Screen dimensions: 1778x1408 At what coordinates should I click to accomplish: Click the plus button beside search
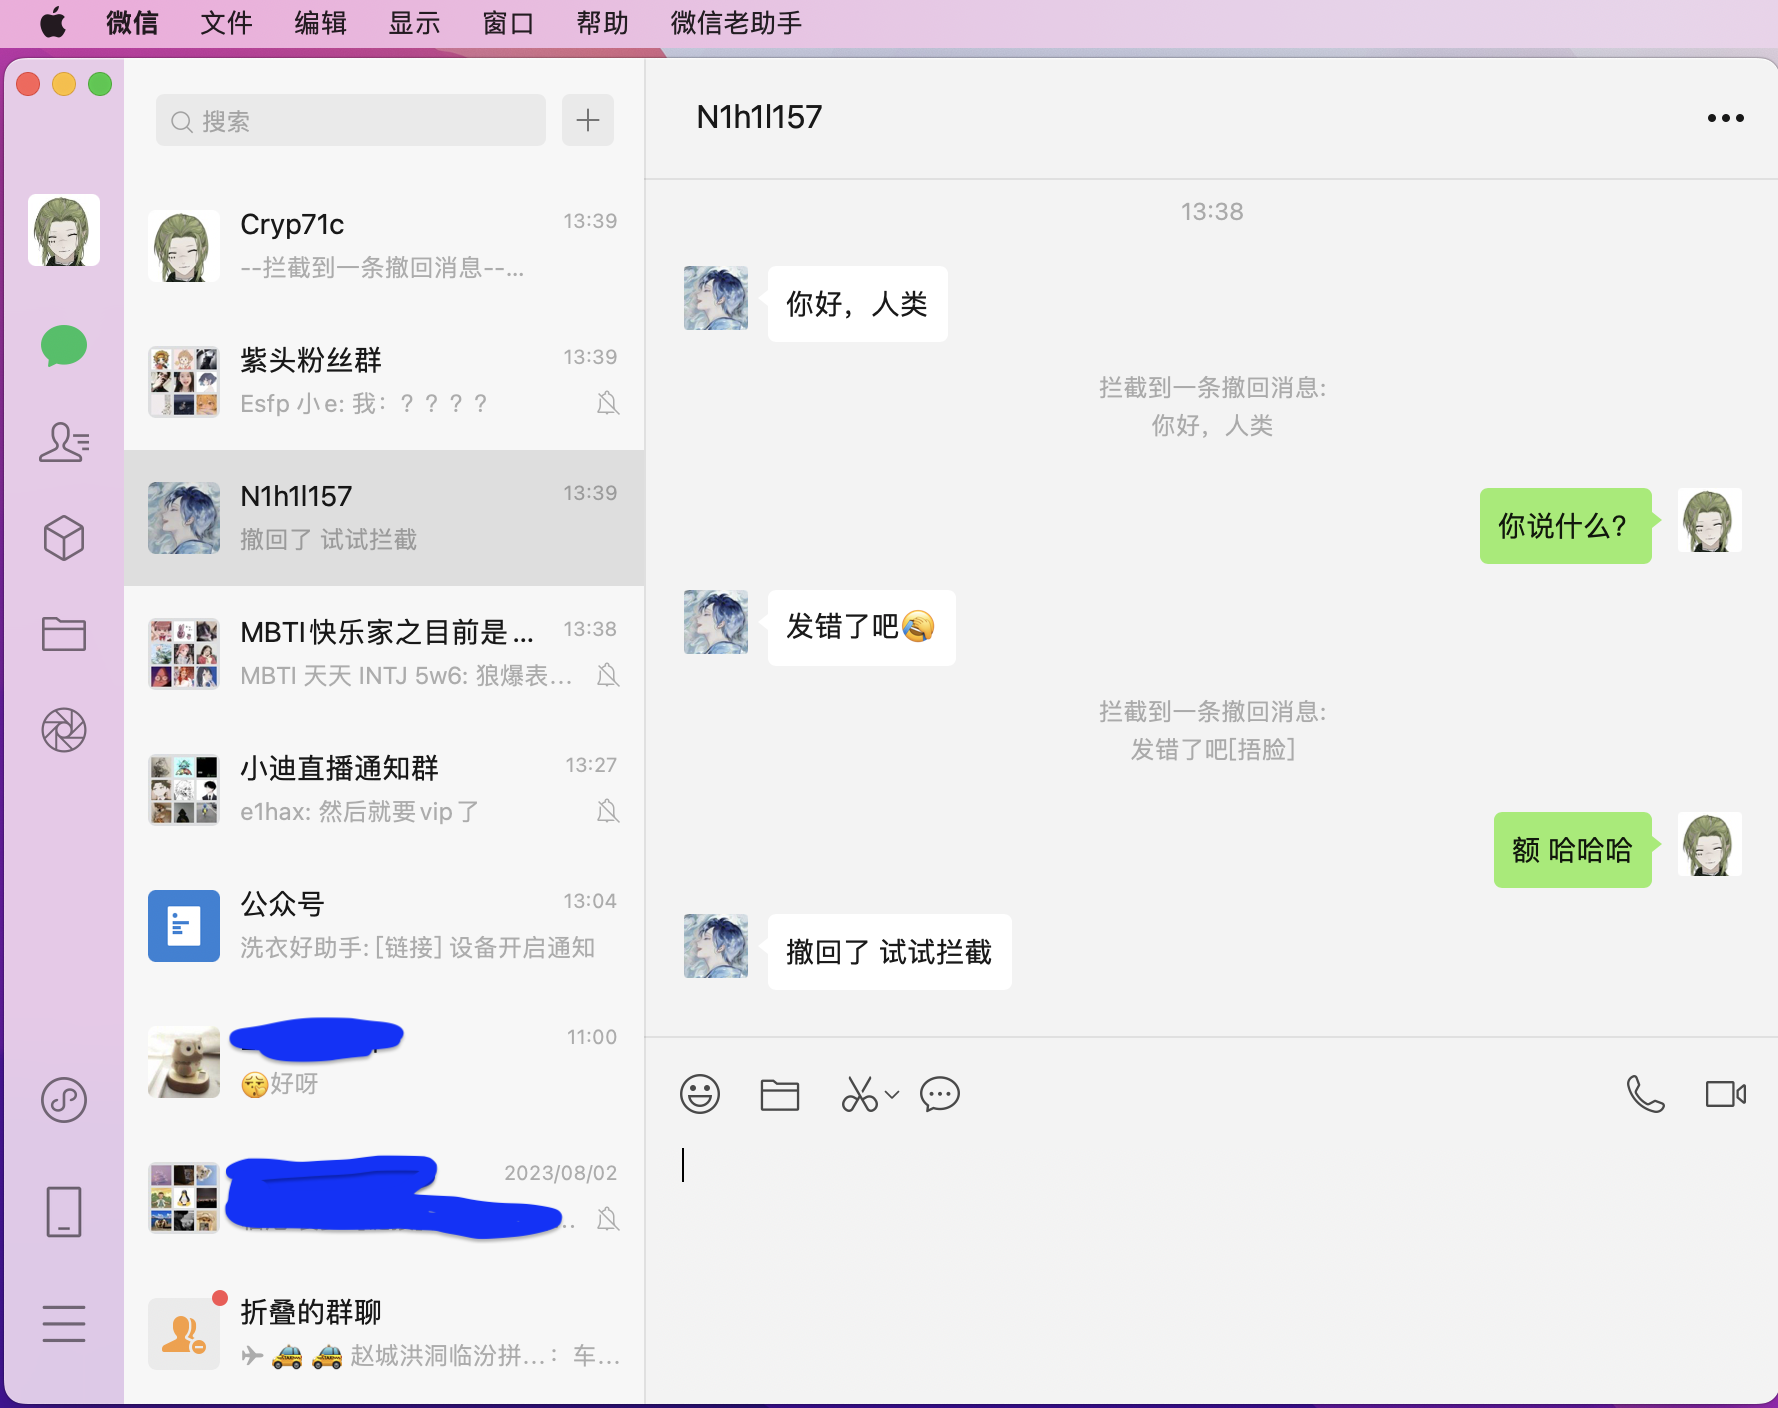tap(588, 121)
